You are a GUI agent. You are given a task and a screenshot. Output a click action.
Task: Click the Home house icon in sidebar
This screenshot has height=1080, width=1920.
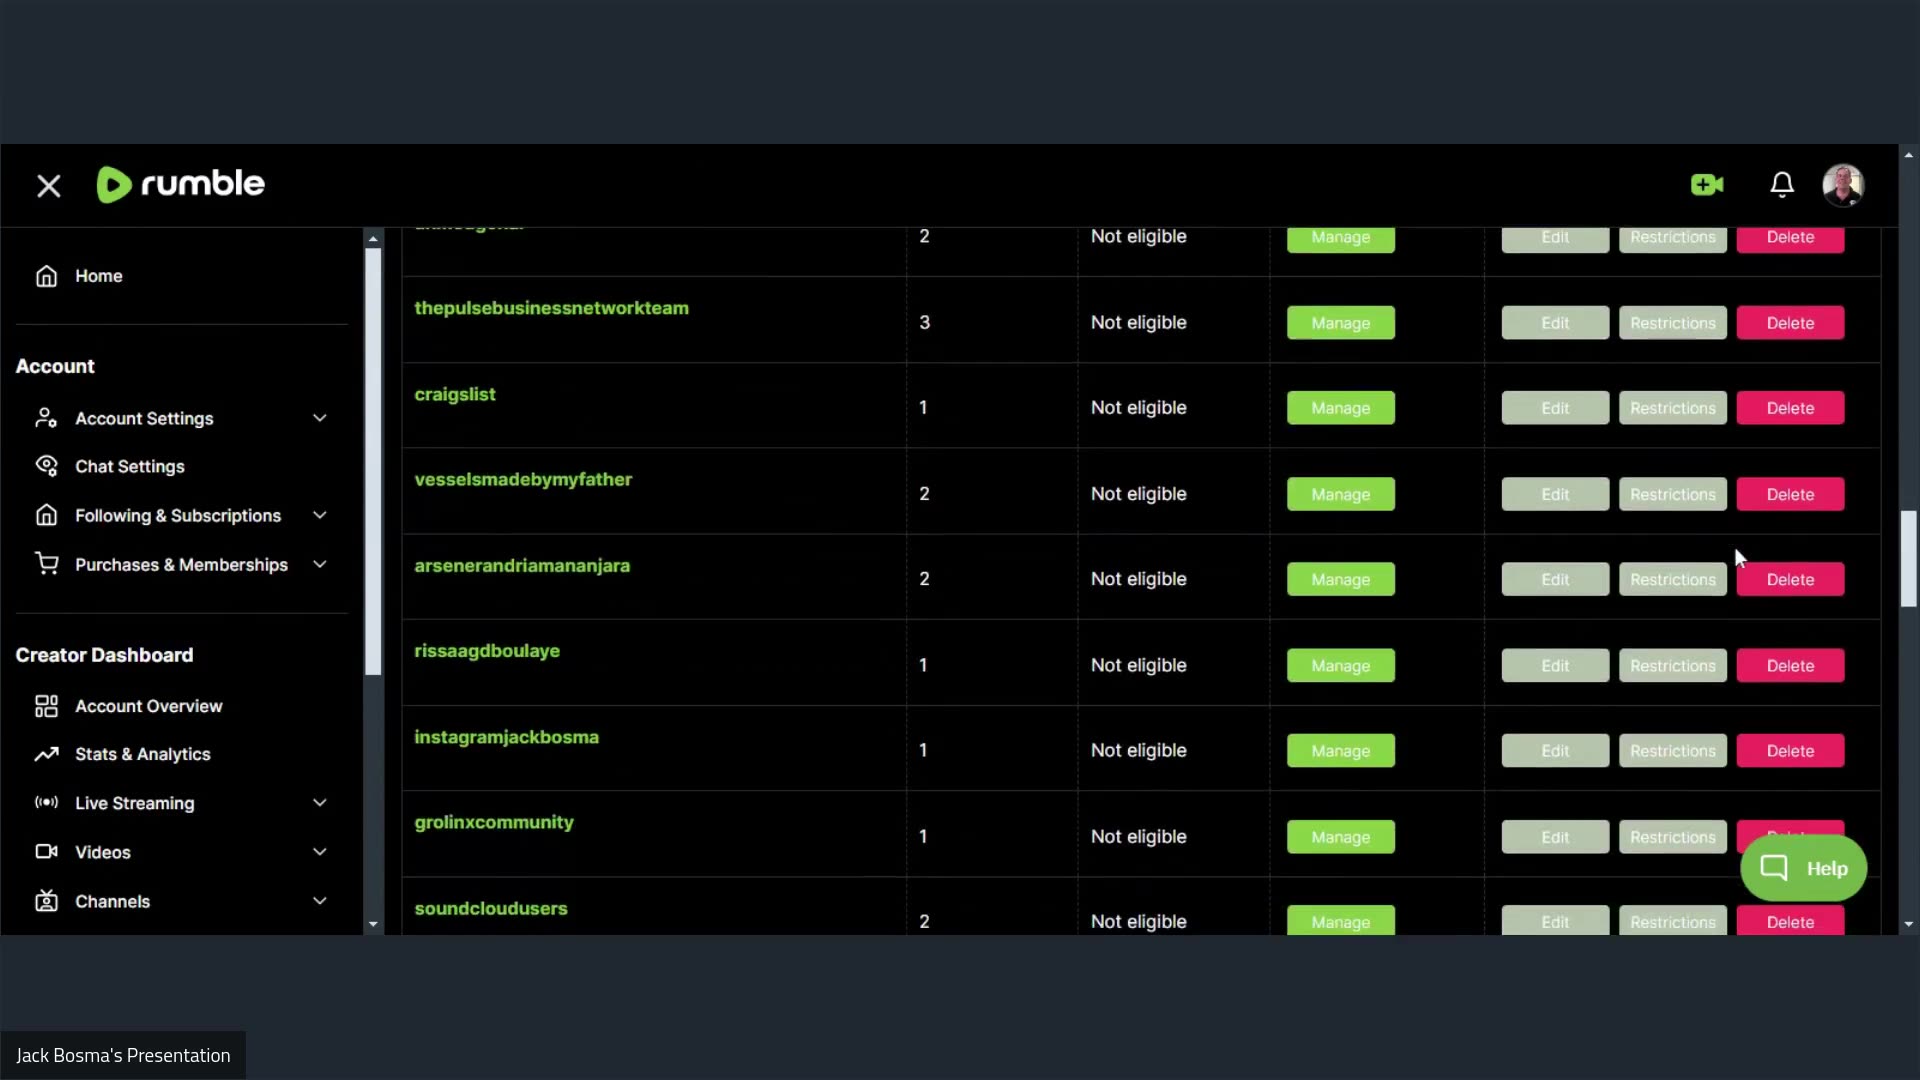(46, 276)
